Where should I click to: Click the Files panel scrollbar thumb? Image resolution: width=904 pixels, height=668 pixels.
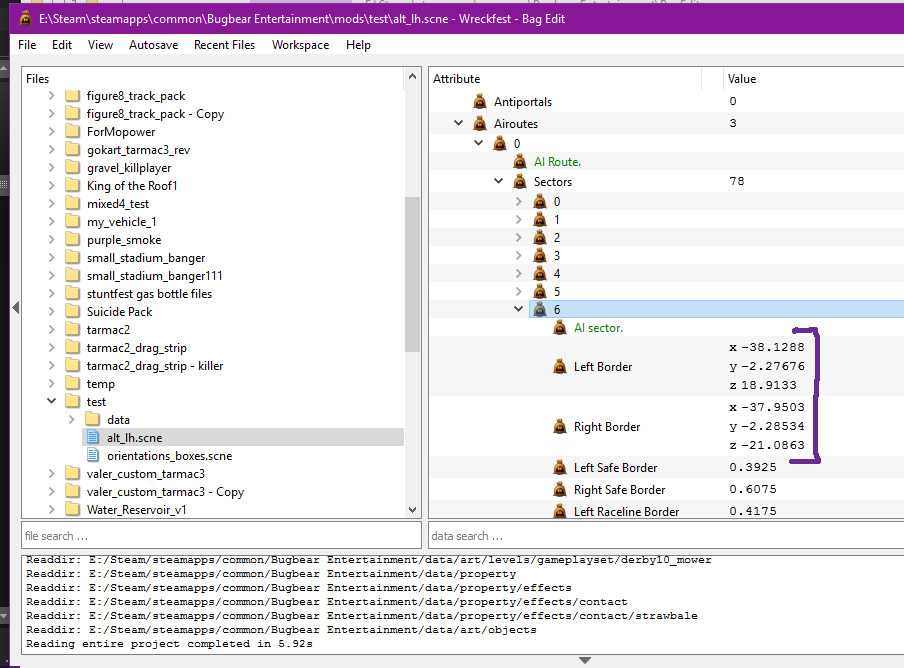pyautogui.click(x=412, y=274)
